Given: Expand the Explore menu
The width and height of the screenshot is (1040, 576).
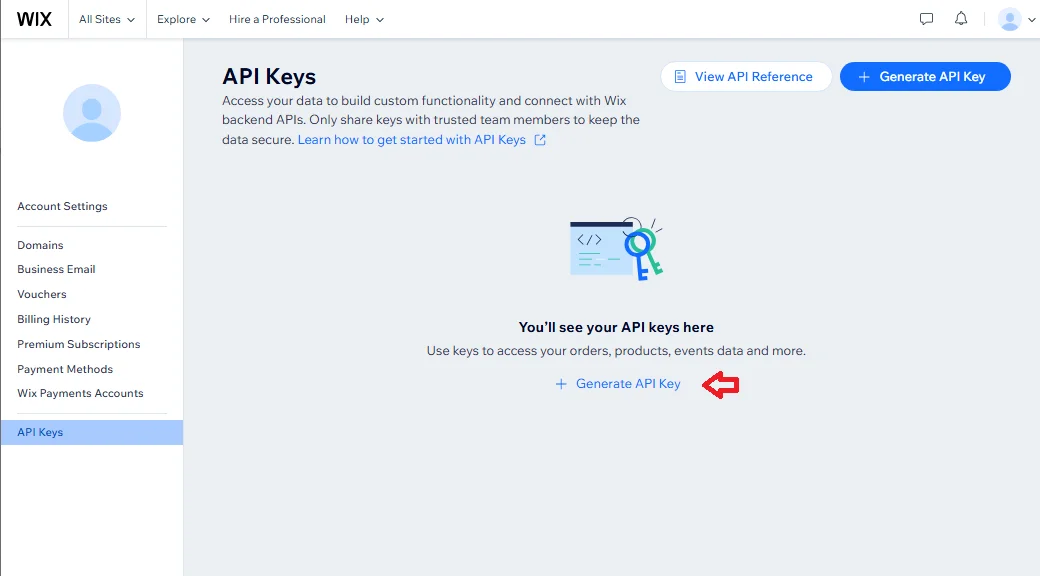Looking at the screenshot, I should pos(182,18).
